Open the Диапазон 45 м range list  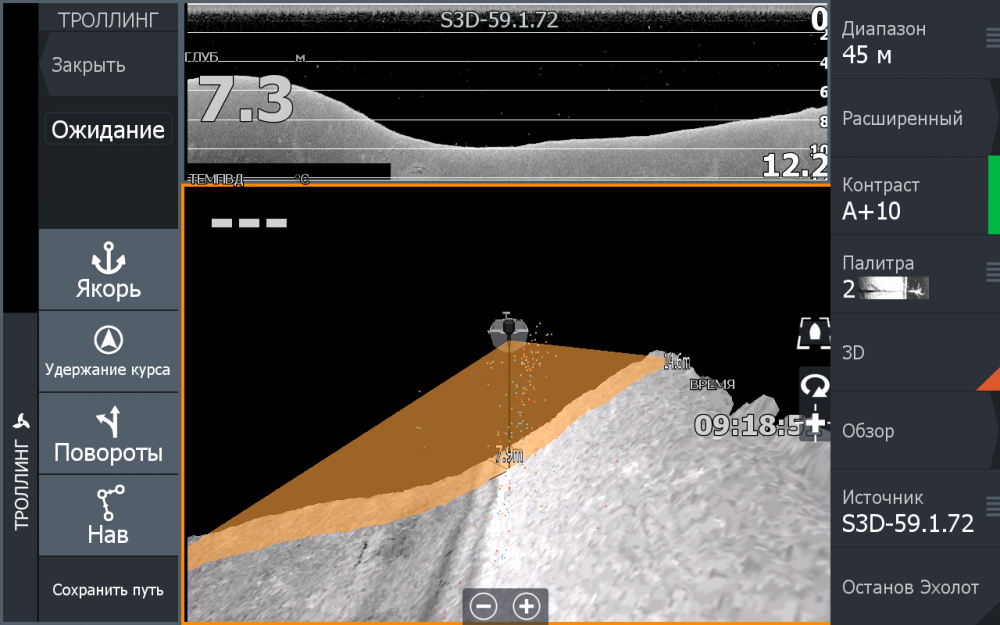pos(915,41)
